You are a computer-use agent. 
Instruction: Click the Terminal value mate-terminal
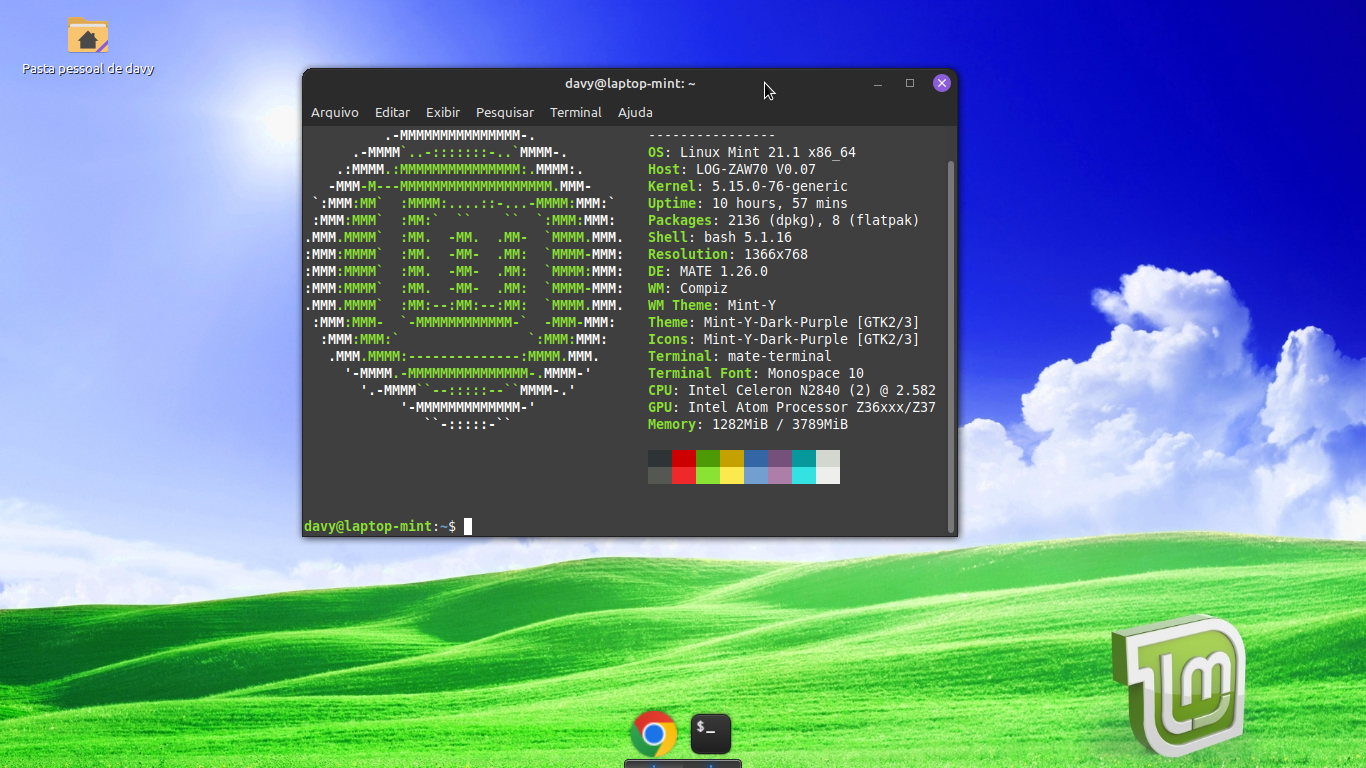click(780, 357)
